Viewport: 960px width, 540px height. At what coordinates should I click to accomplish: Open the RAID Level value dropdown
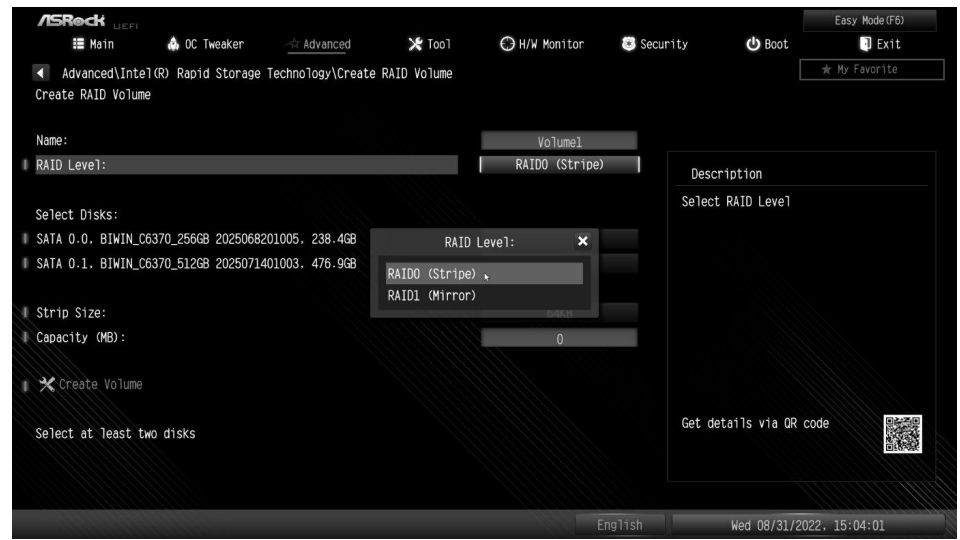pos(559,165)
